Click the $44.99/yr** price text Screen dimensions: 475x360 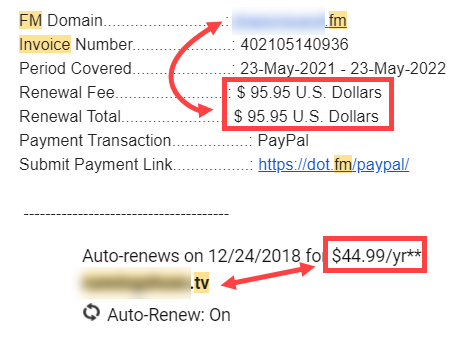(377, 256)
